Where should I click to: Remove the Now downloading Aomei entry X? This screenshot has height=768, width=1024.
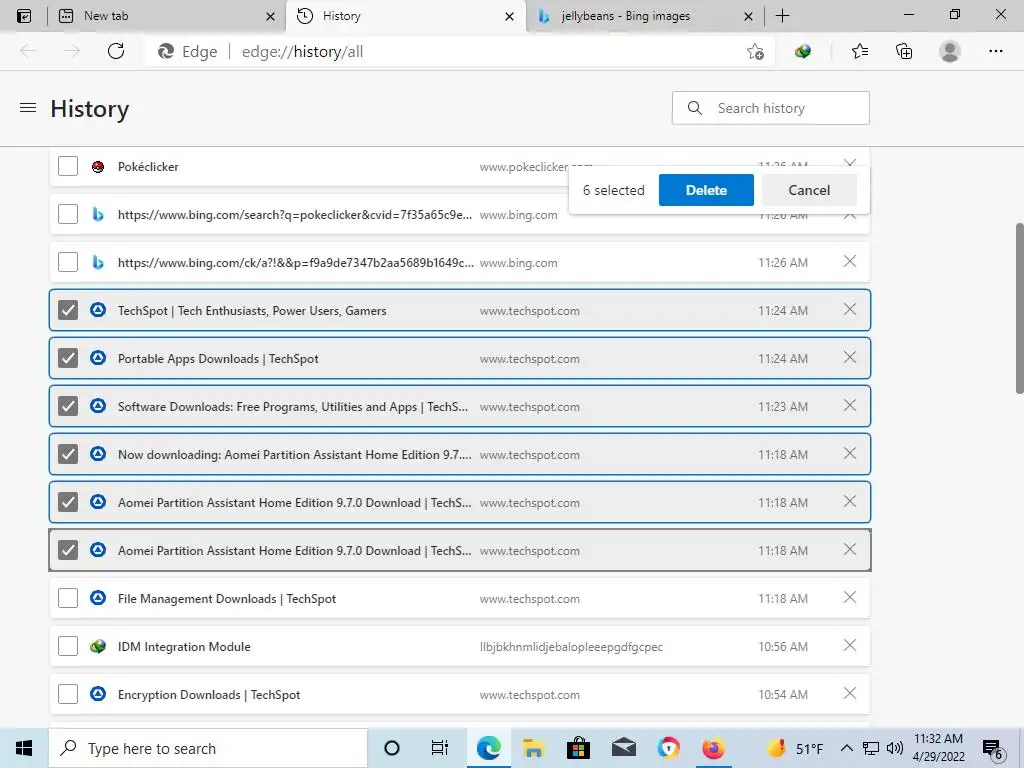pyautogui.click(x=850, y=453)
